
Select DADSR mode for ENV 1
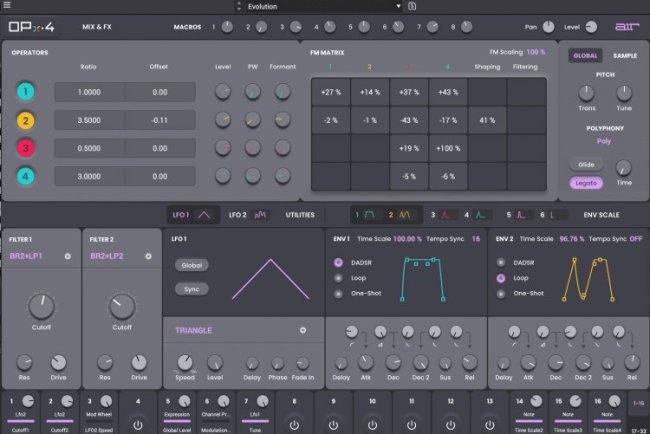[x=338, y=262]
